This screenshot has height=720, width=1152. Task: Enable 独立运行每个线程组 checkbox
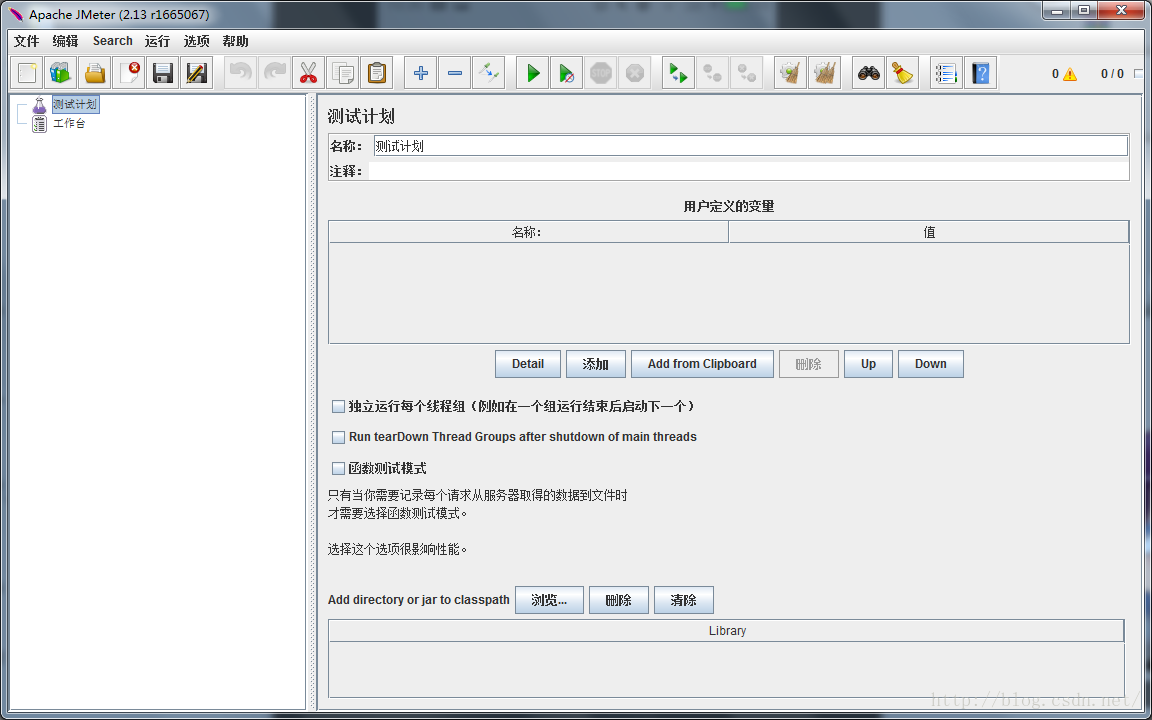338,406
